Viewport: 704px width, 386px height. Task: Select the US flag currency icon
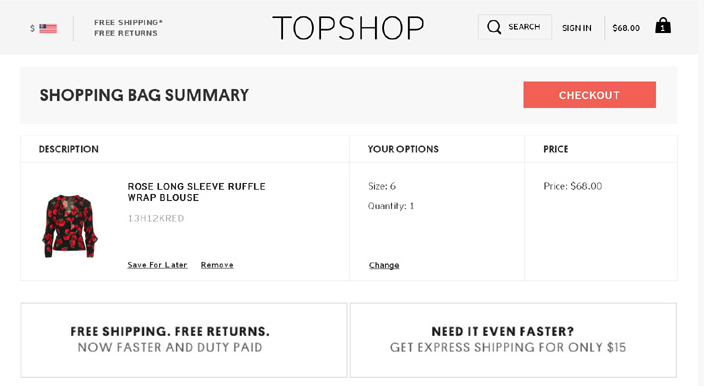48,28
